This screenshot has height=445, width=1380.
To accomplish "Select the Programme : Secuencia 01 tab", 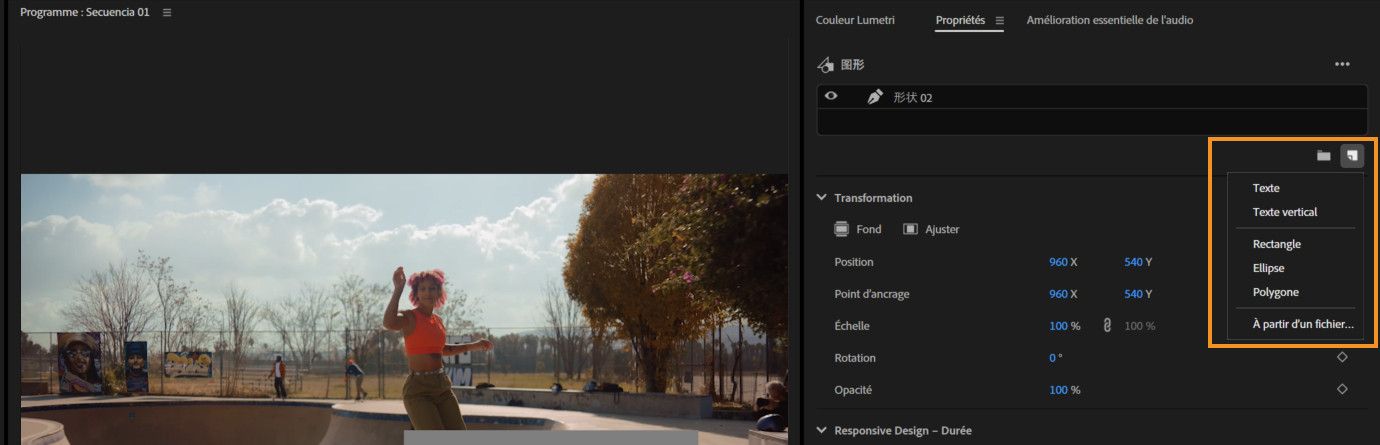I will click(84, 12).
